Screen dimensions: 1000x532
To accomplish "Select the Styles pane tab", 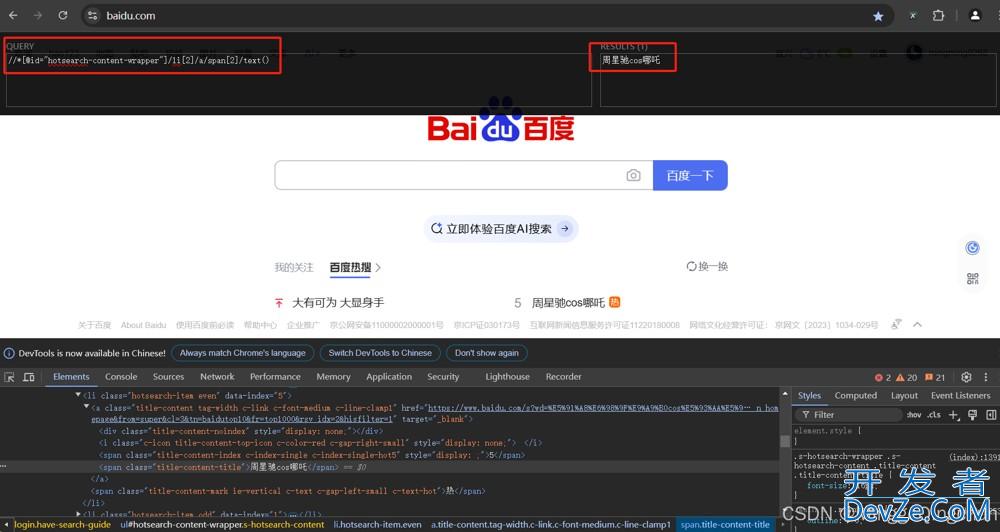I will click(x=809, y=395).
